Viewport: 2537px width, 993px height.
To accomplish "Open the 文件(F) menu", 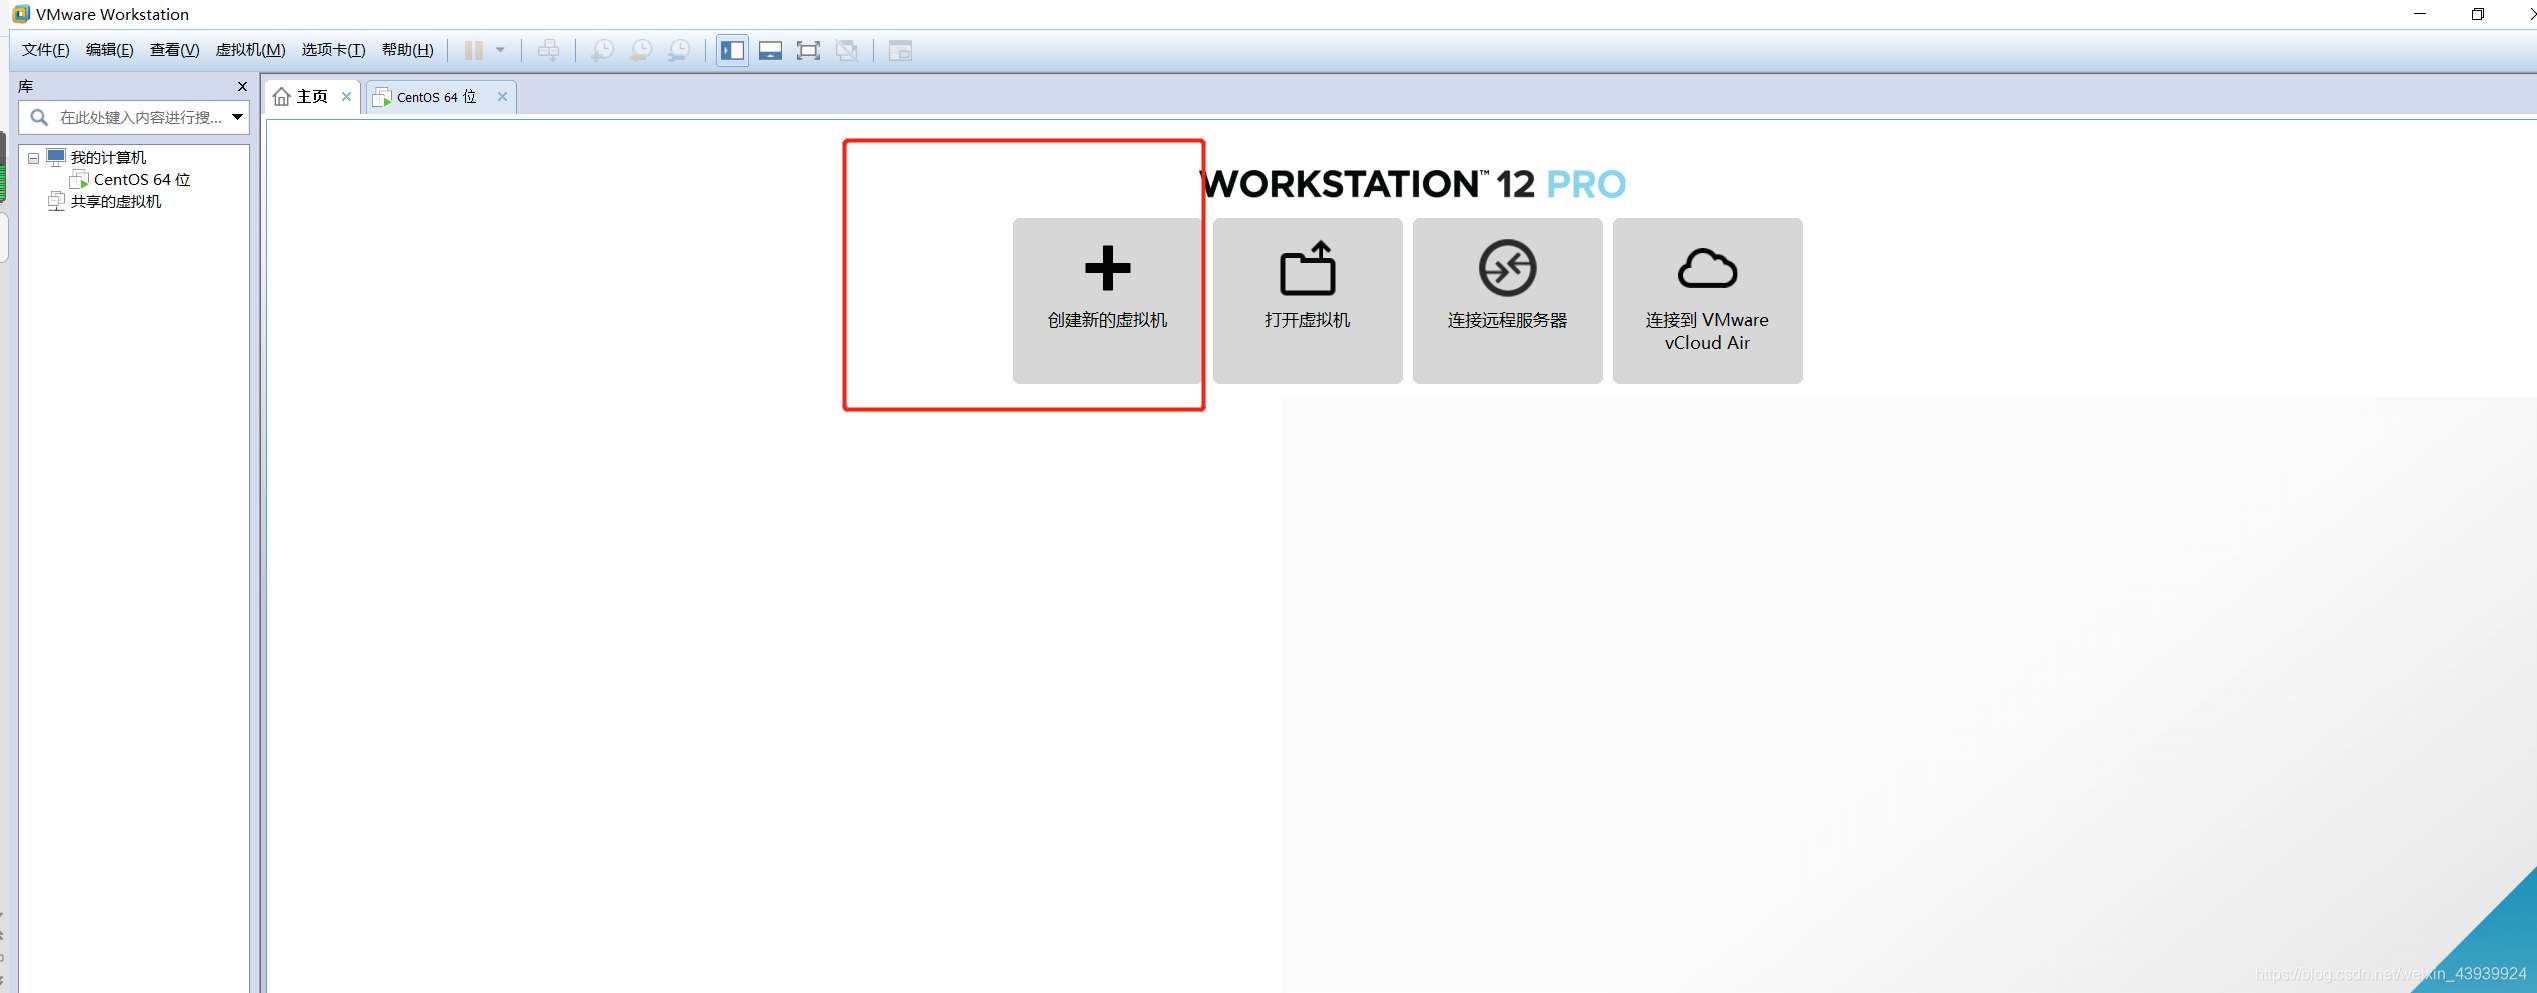I will (46, 50).
